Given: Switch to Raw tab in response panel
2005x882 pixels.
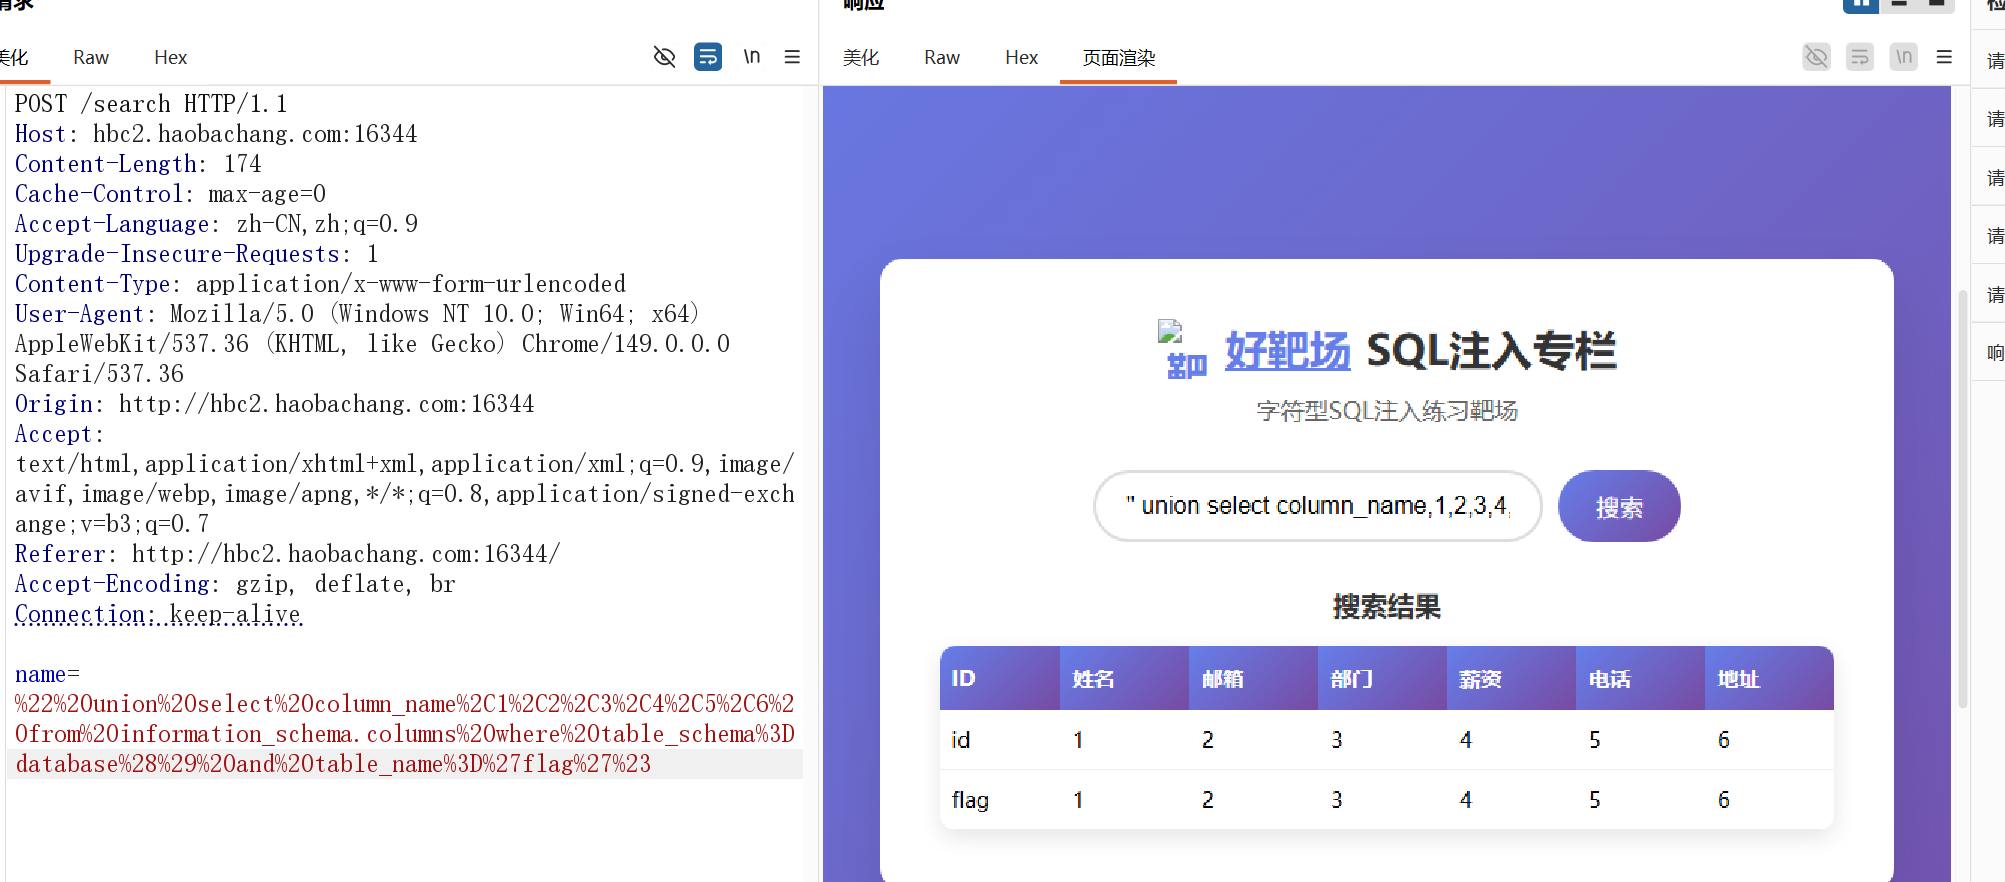Looking at the screenshot, I should (942, 58).
